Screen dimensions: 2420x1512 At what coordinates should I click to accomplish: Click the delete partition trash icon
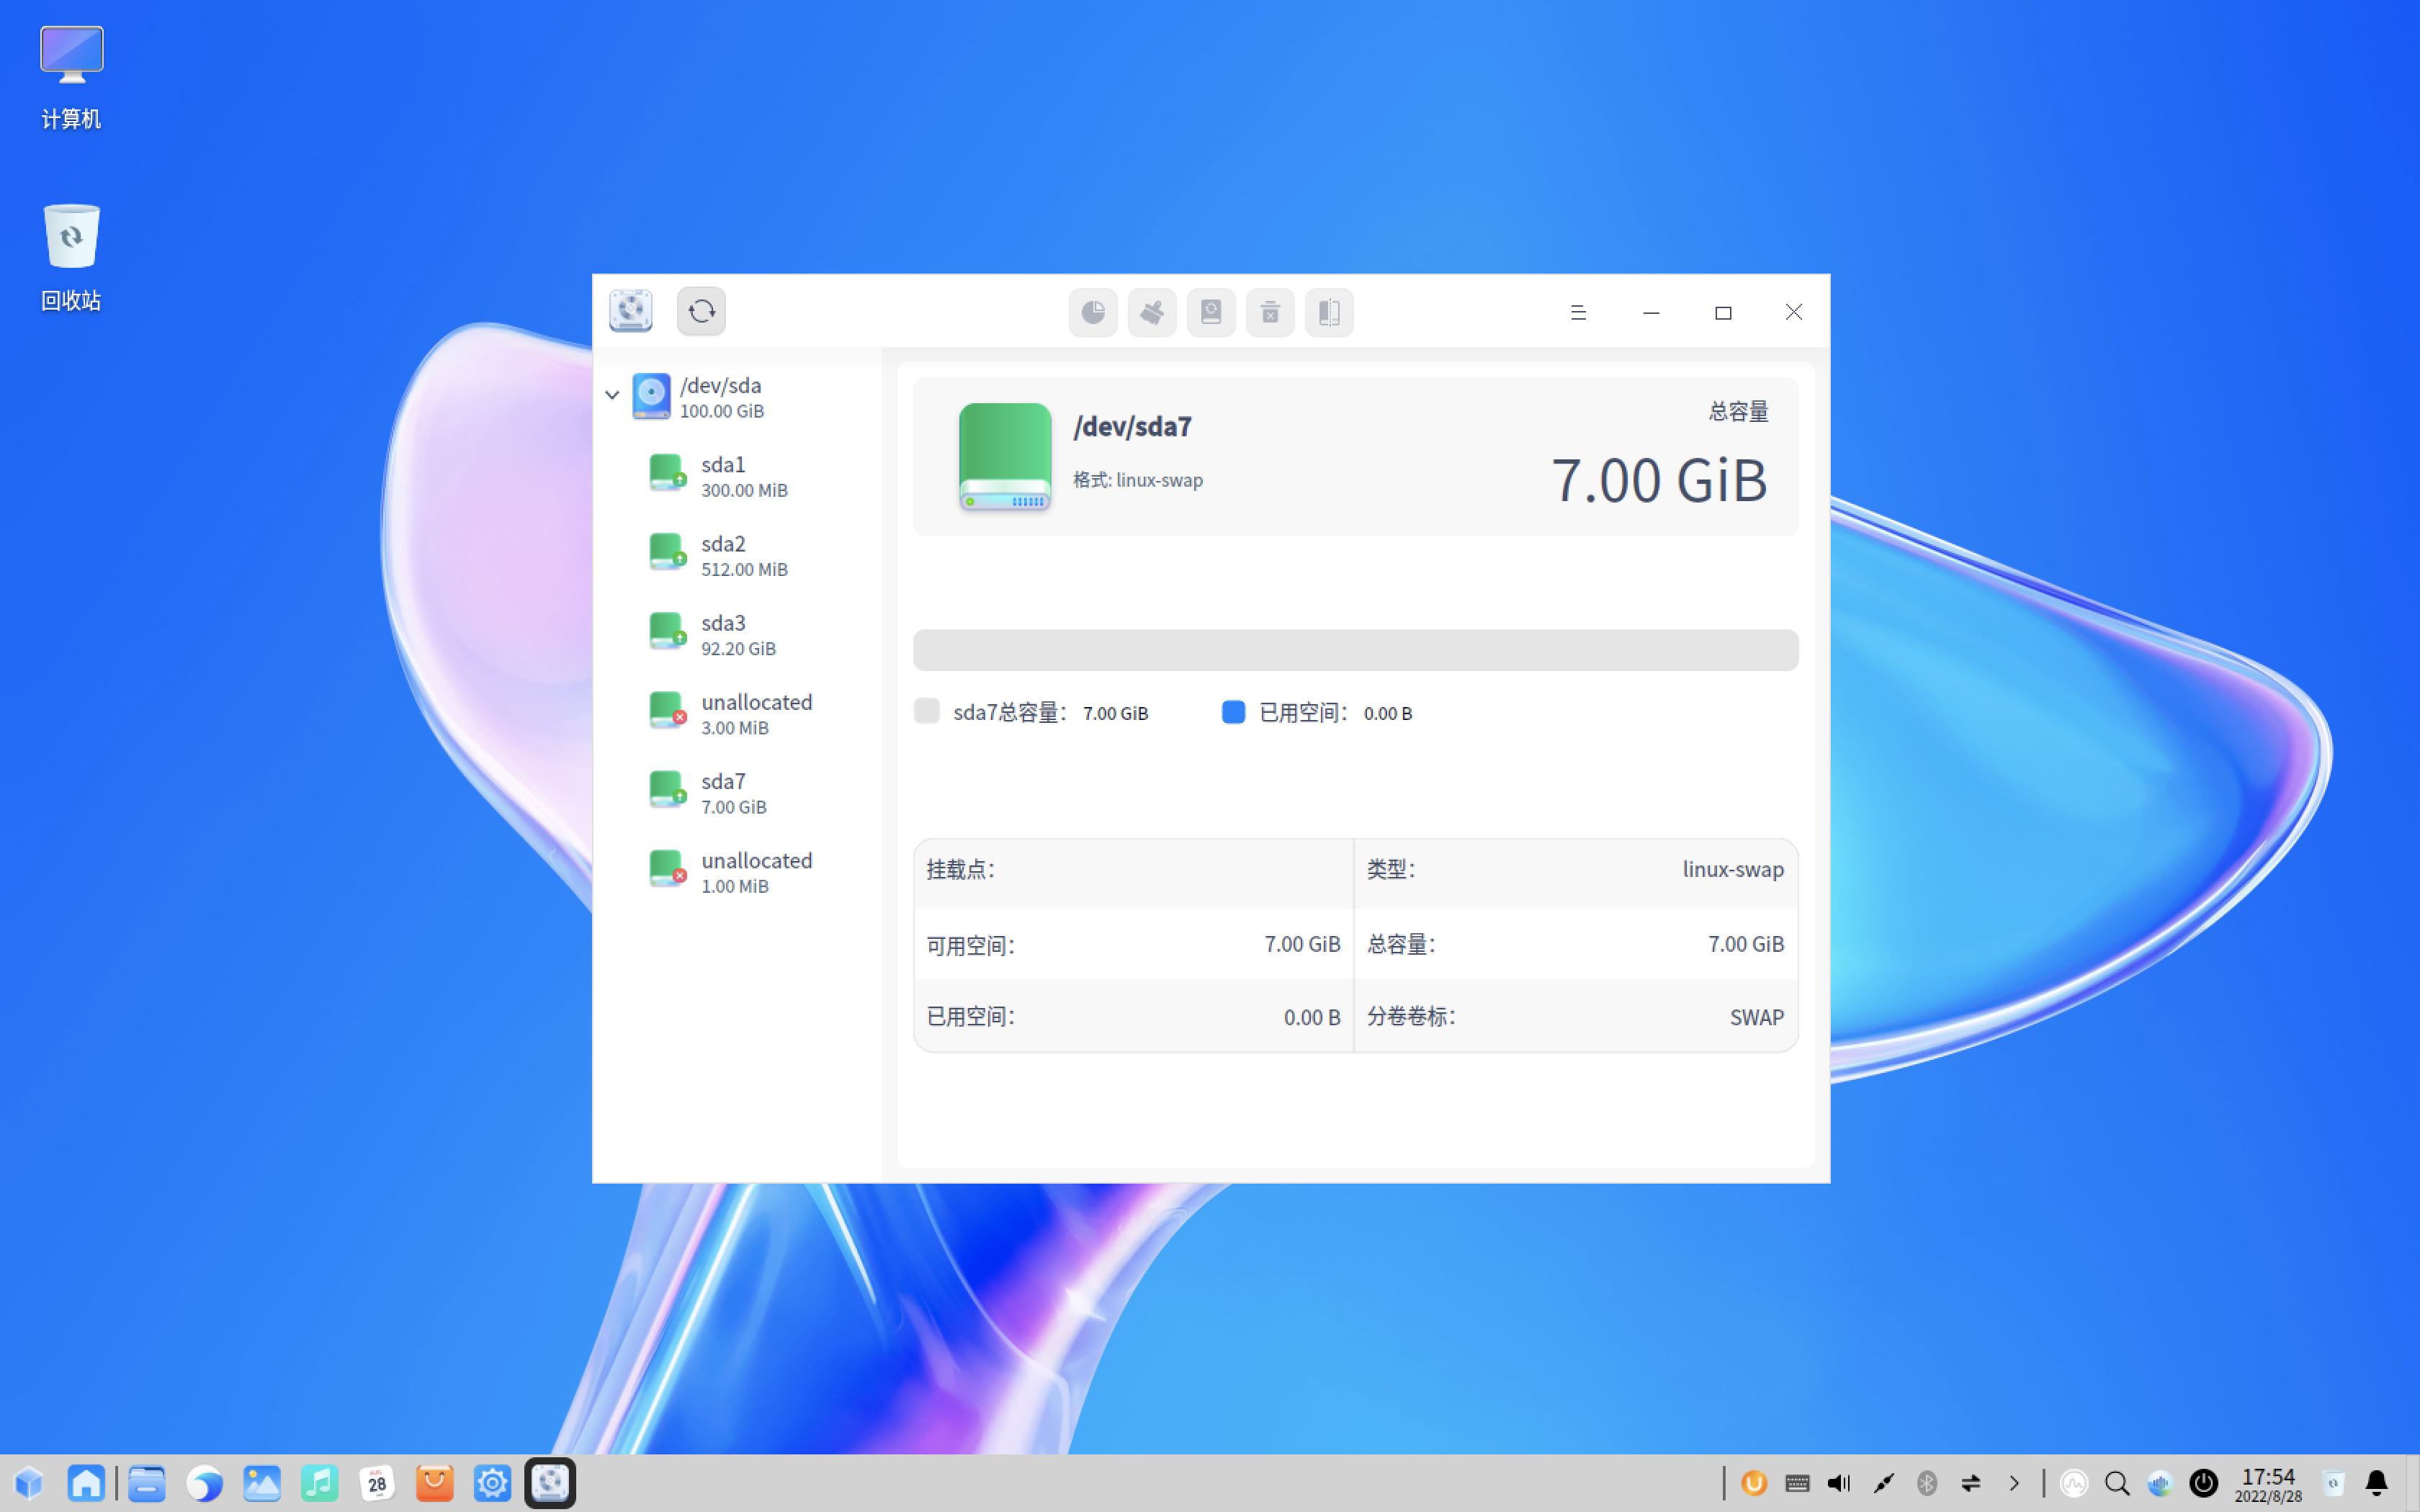pyautogui.click(x=1270, y=312)
